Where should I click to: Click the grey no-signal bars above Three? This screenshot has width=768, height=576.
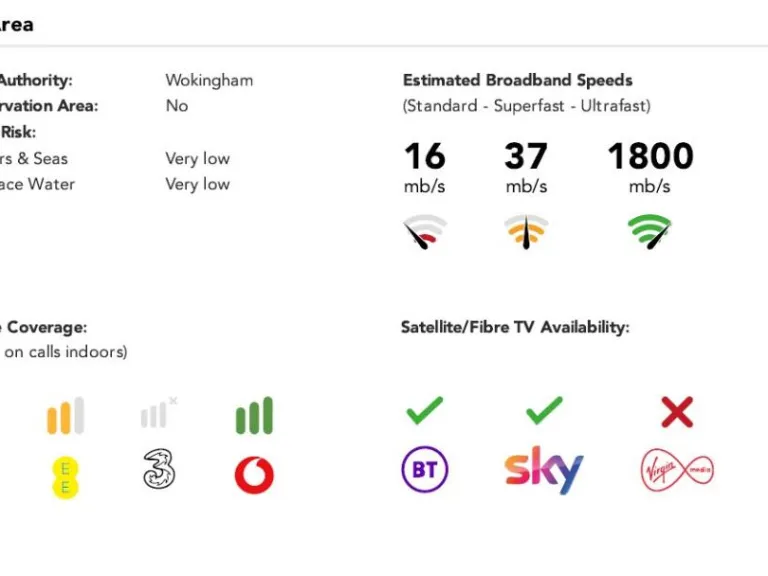pos(158,414)
